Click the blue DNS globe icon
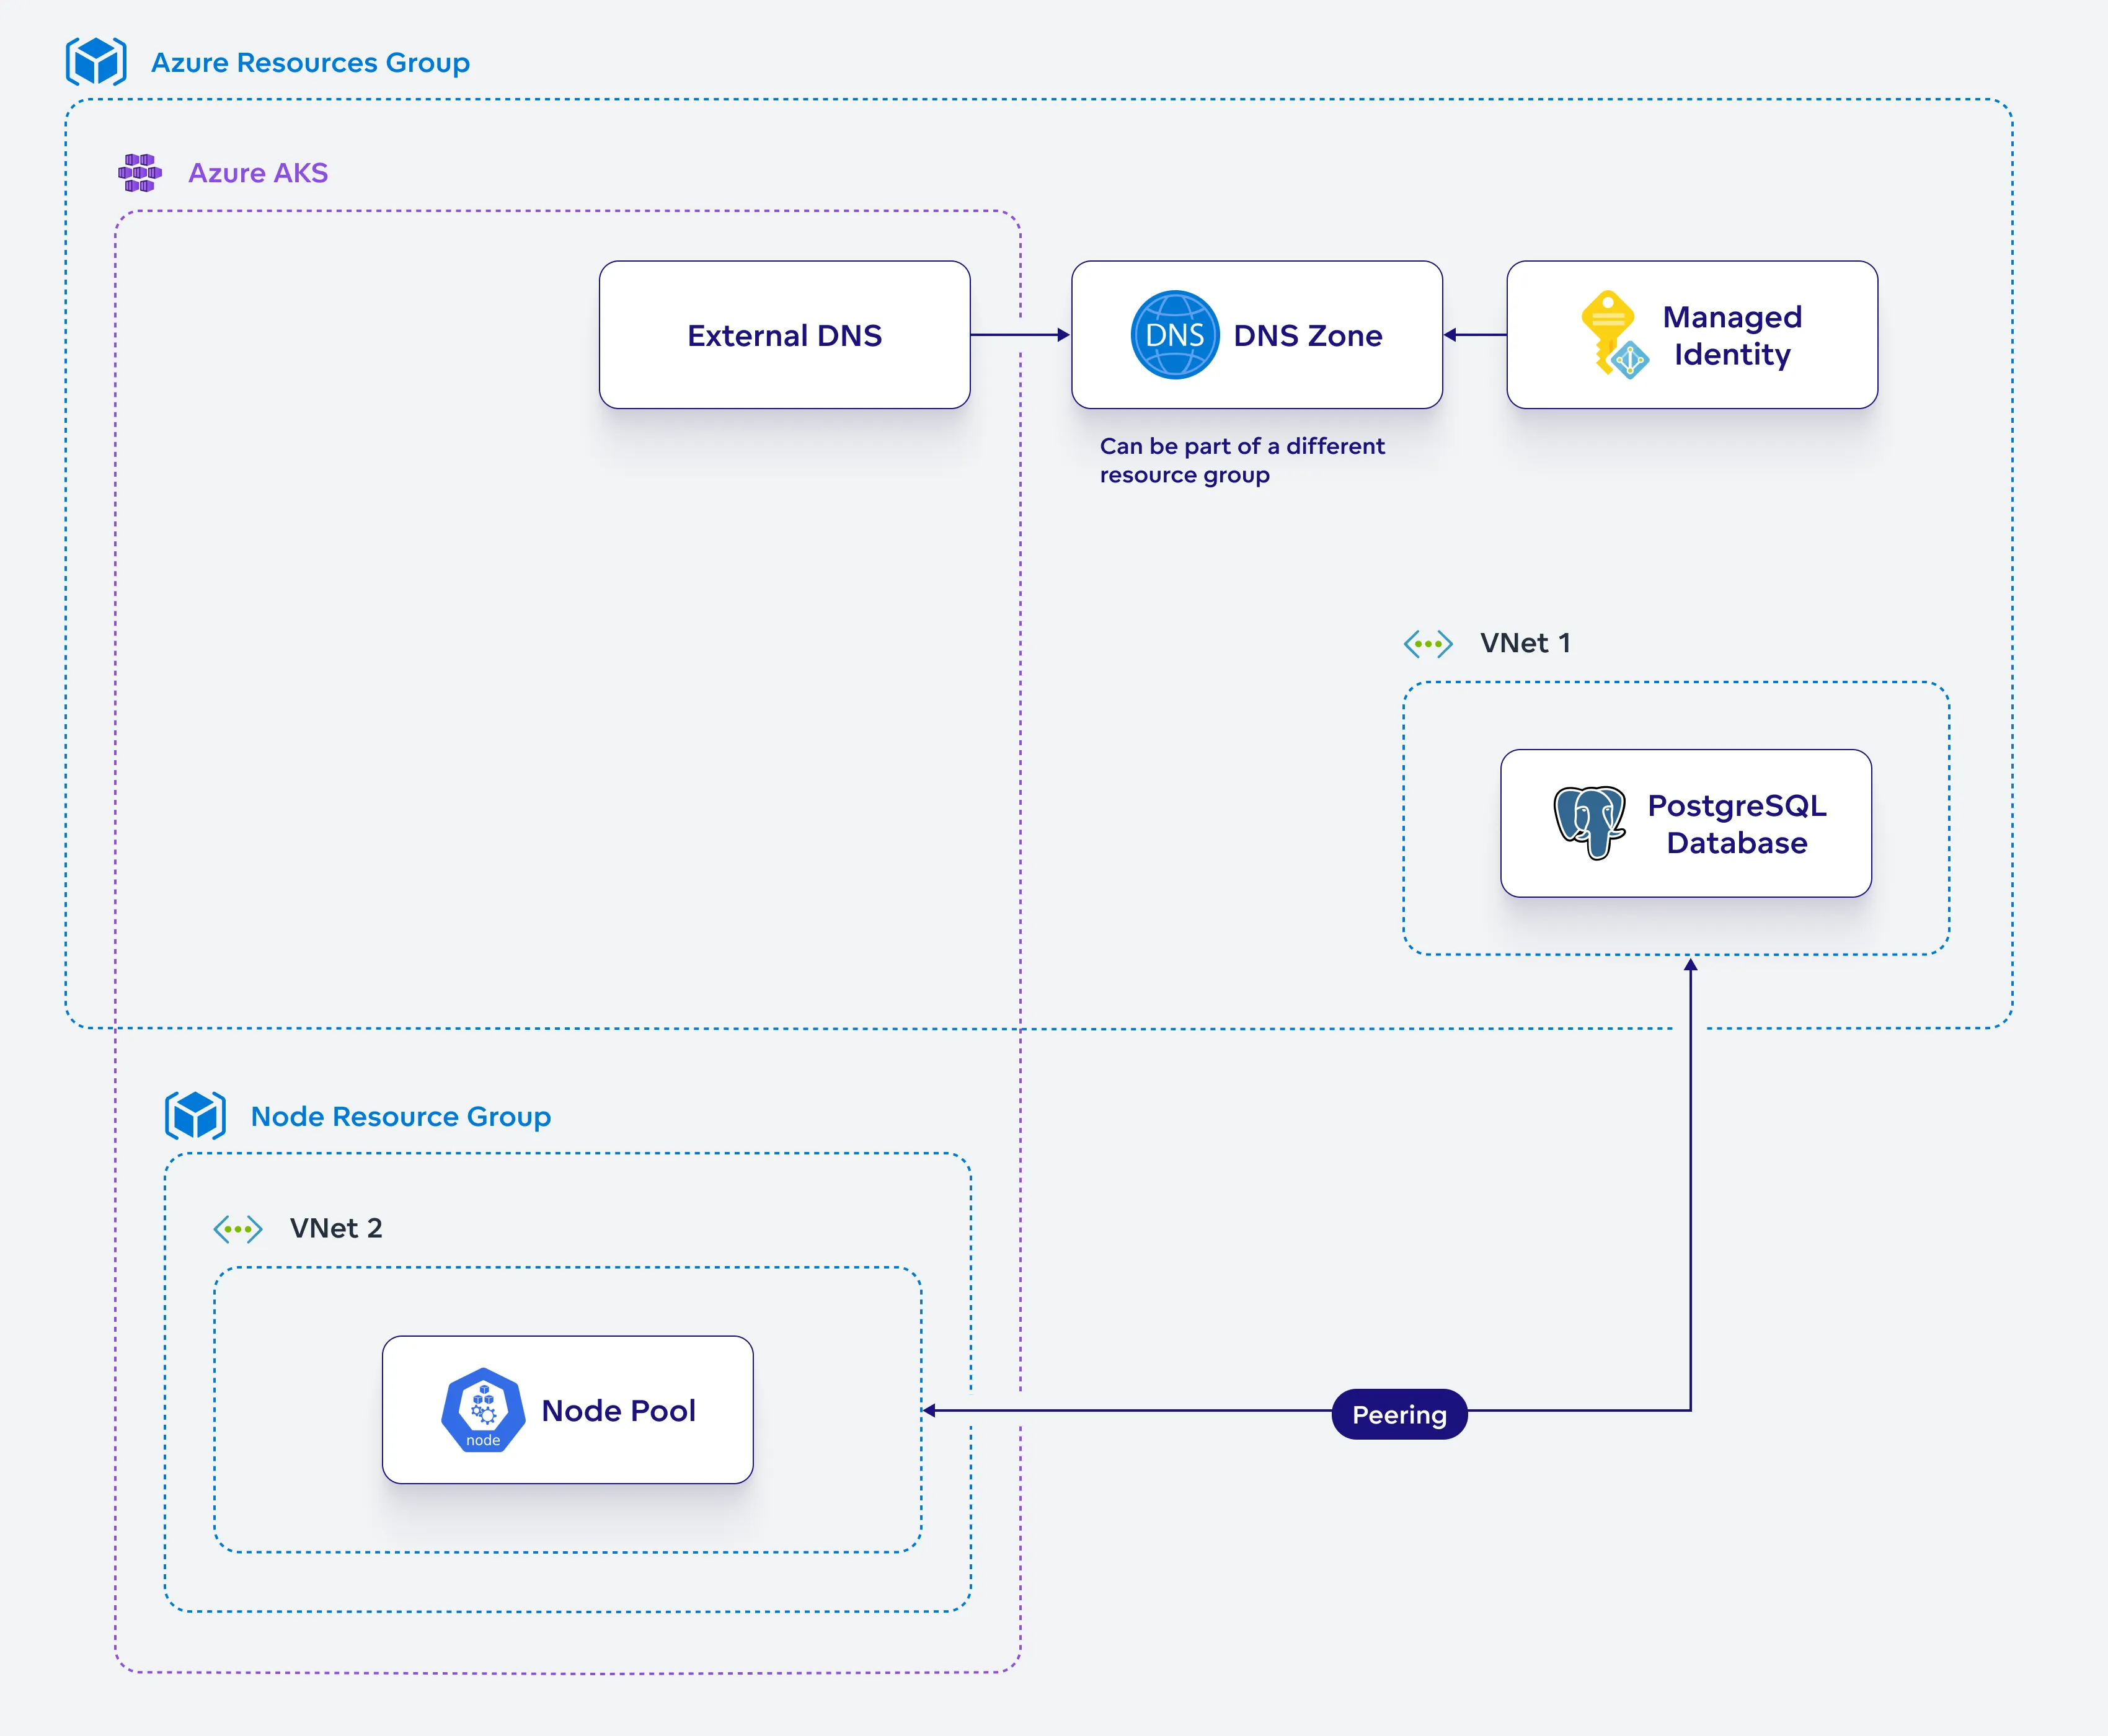Image resolution: width=2108 pixels, height=1736 pixels. 1174,335
